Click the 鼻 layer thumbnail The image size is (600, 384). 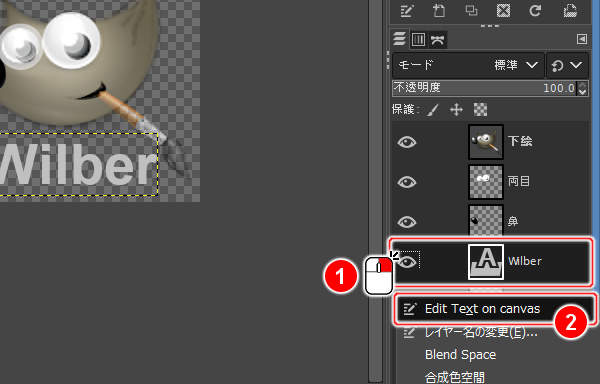486,220
